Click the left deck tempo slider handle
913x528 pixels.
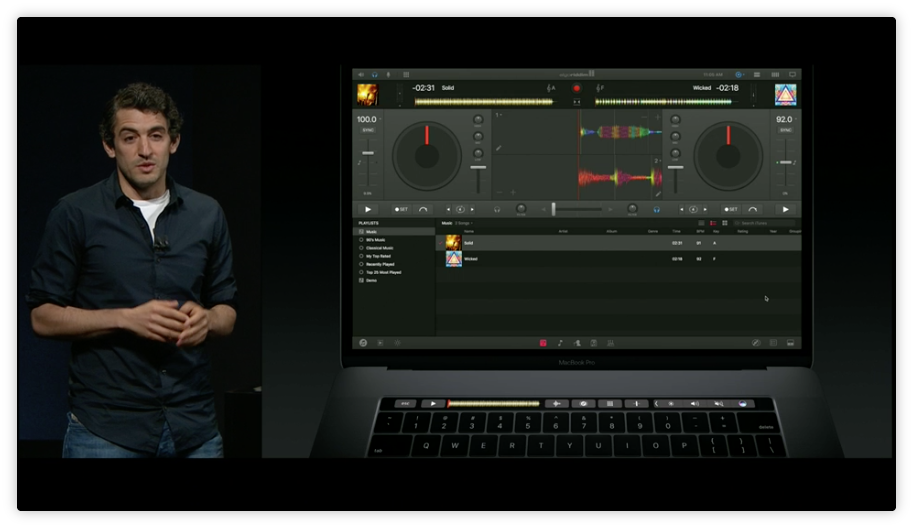(x=368, y=153)
